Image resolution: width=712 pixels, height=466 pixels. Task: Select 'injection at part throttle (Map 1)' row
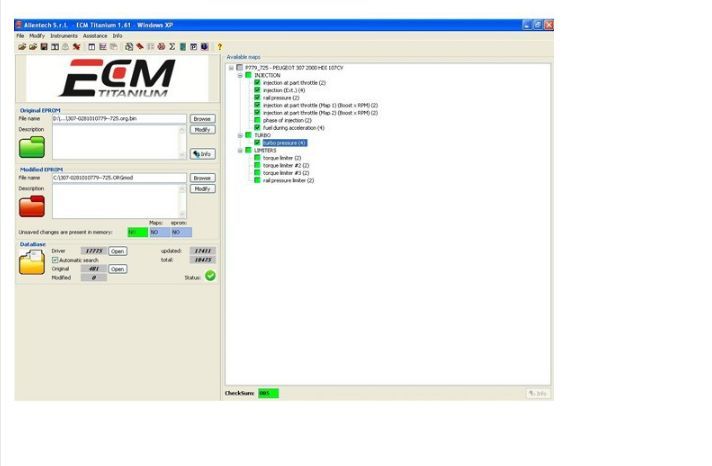coord(320,105)
